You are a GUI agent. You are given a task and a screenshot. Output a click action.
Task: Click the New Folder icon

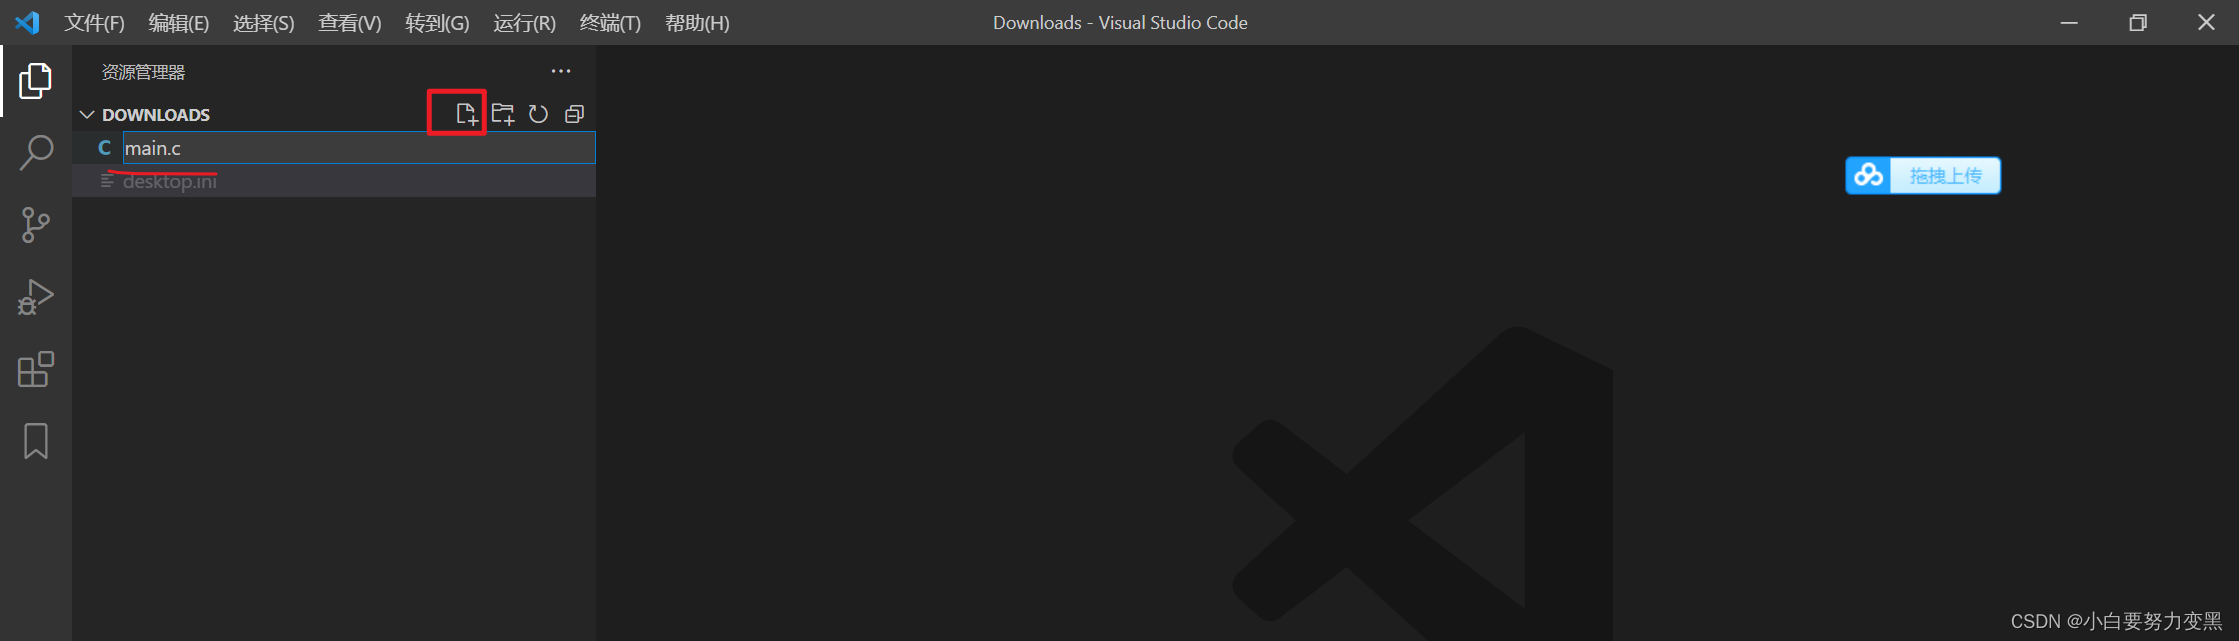point(503,114)
